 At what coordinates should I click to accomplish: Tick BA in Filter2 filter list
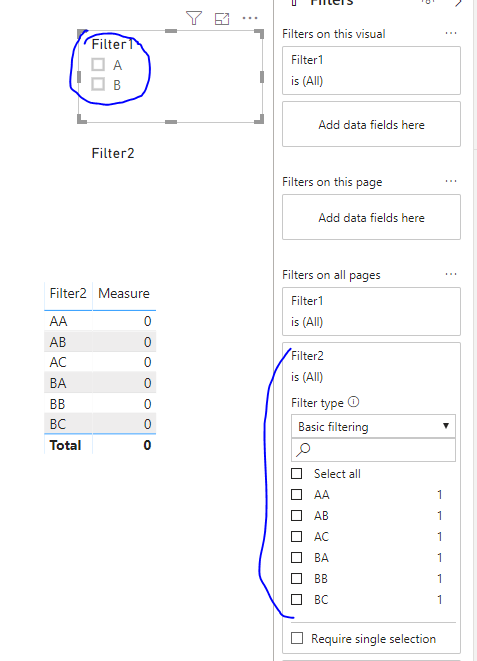[297, 557]
